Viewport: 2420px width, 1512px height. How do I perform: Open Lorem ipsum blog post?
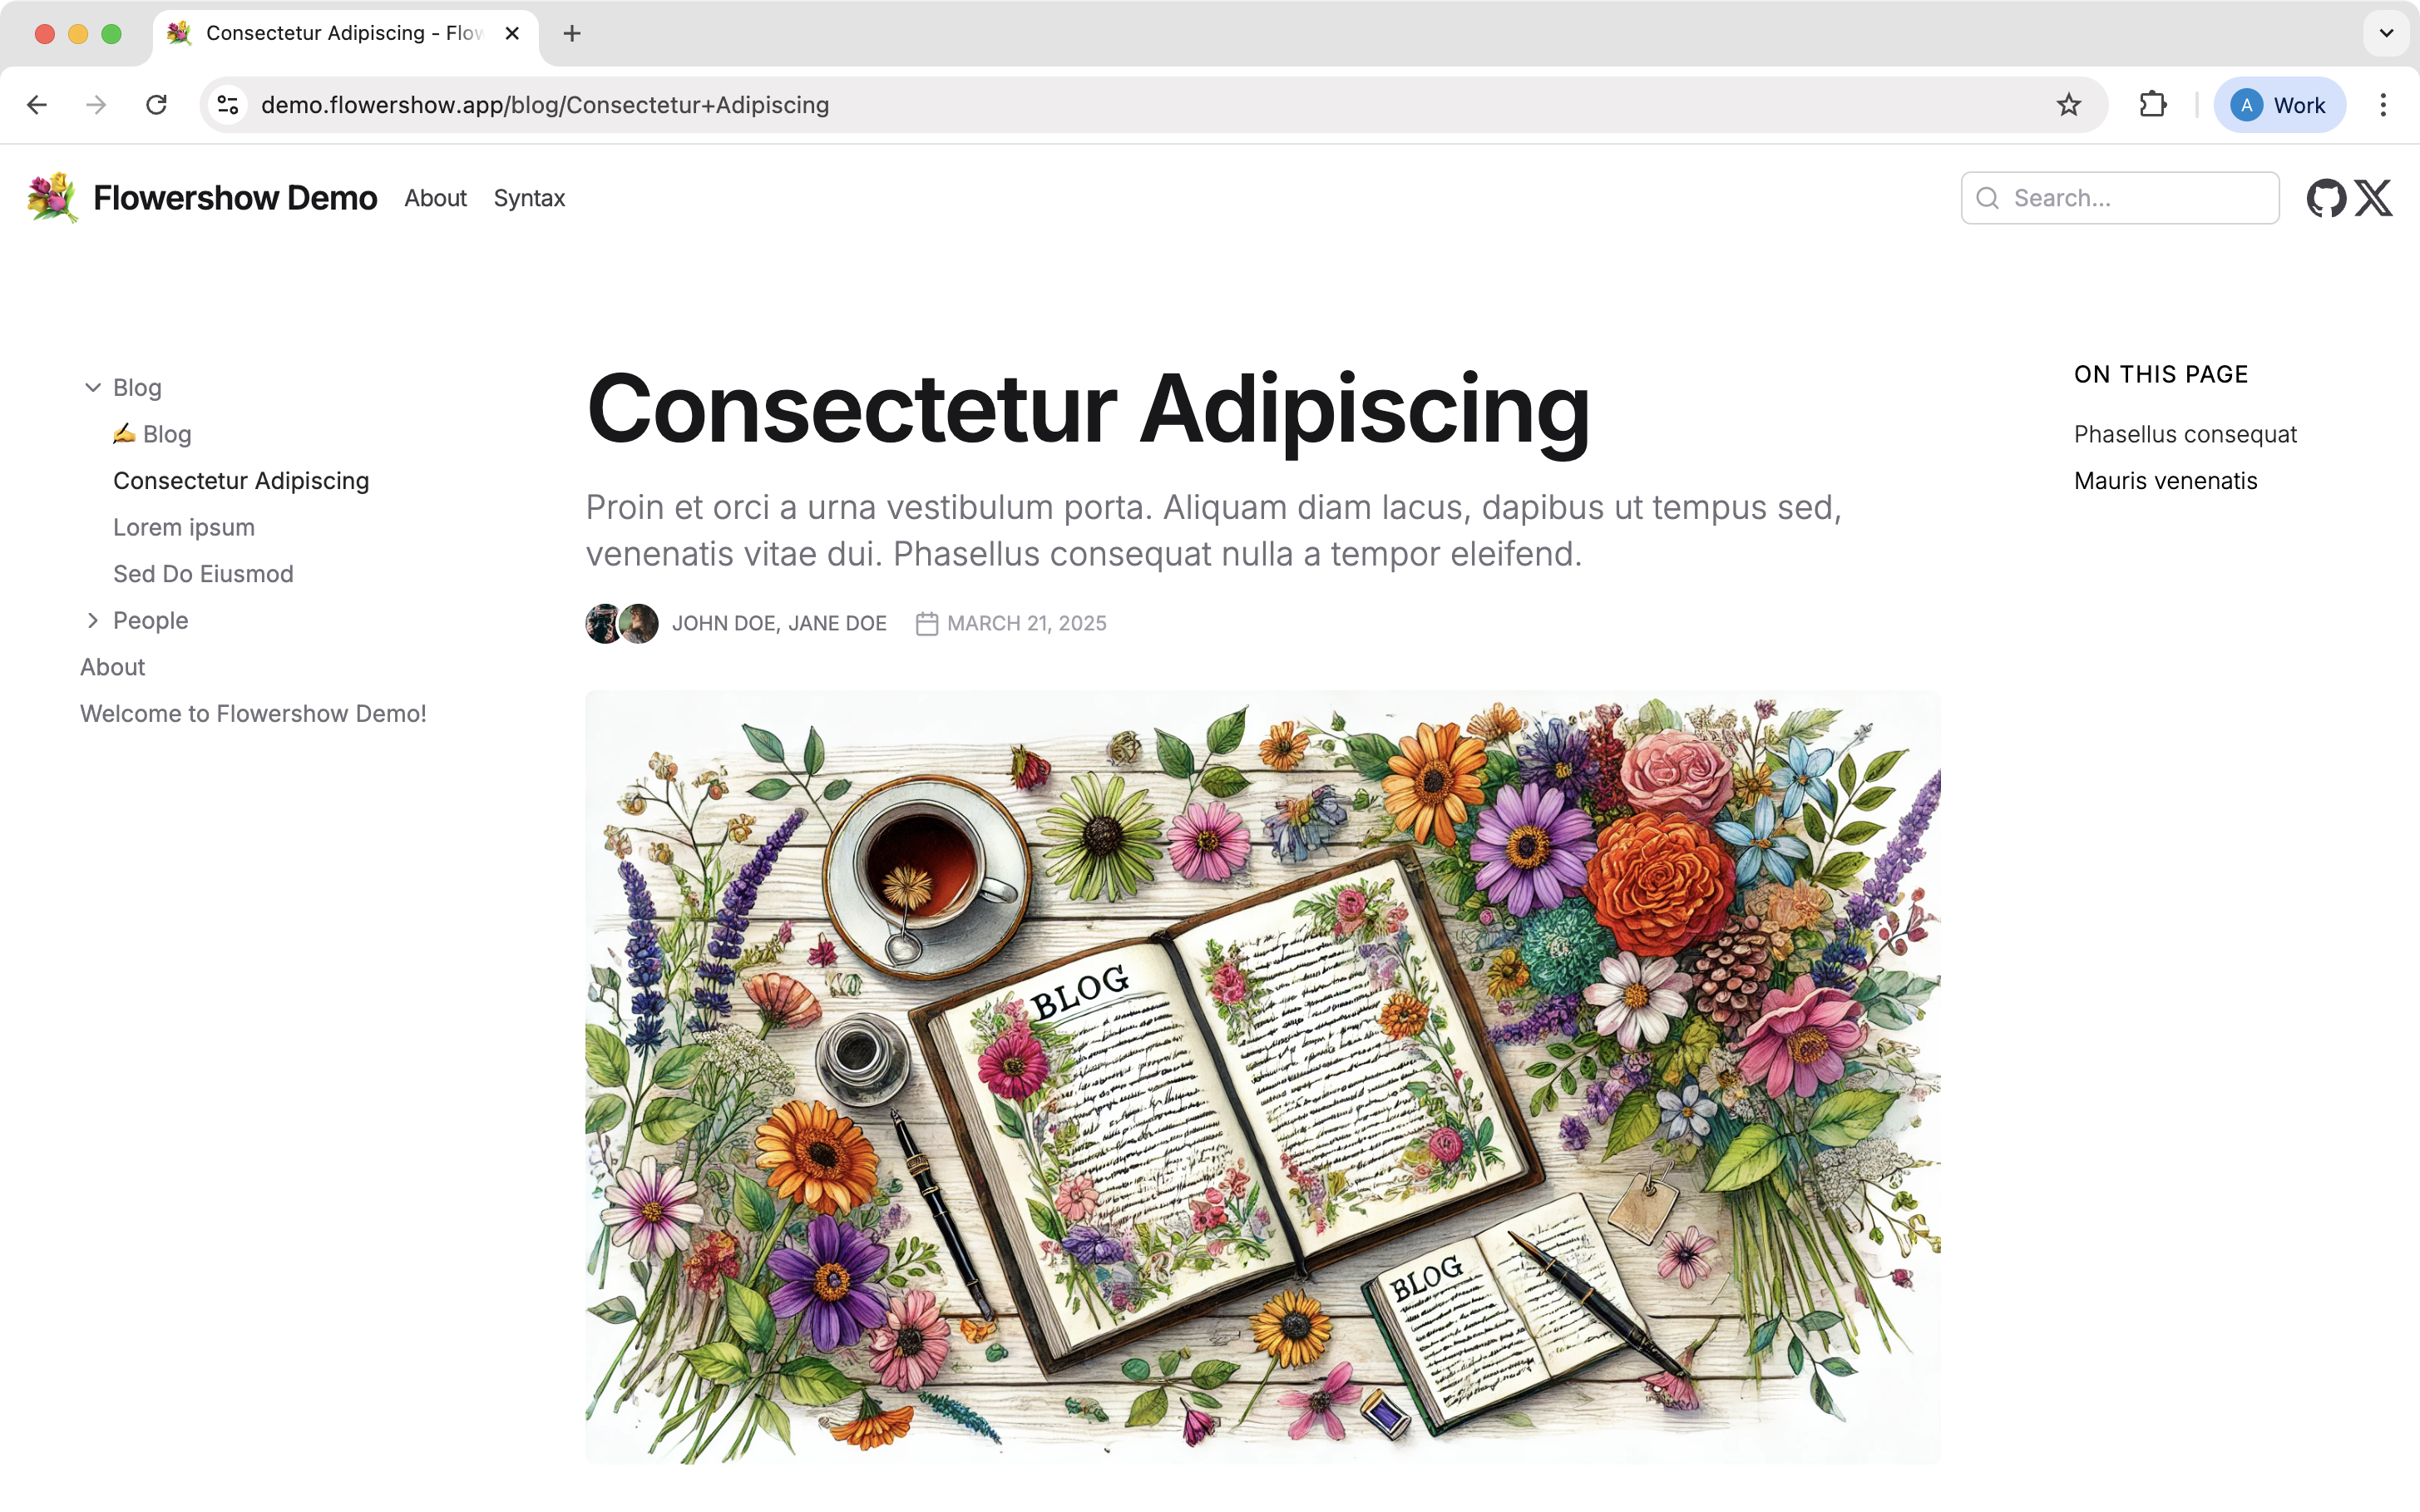[184, 527]
